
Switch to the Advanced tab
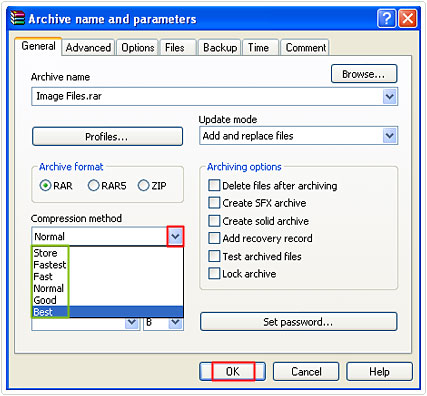coord(88,48)
